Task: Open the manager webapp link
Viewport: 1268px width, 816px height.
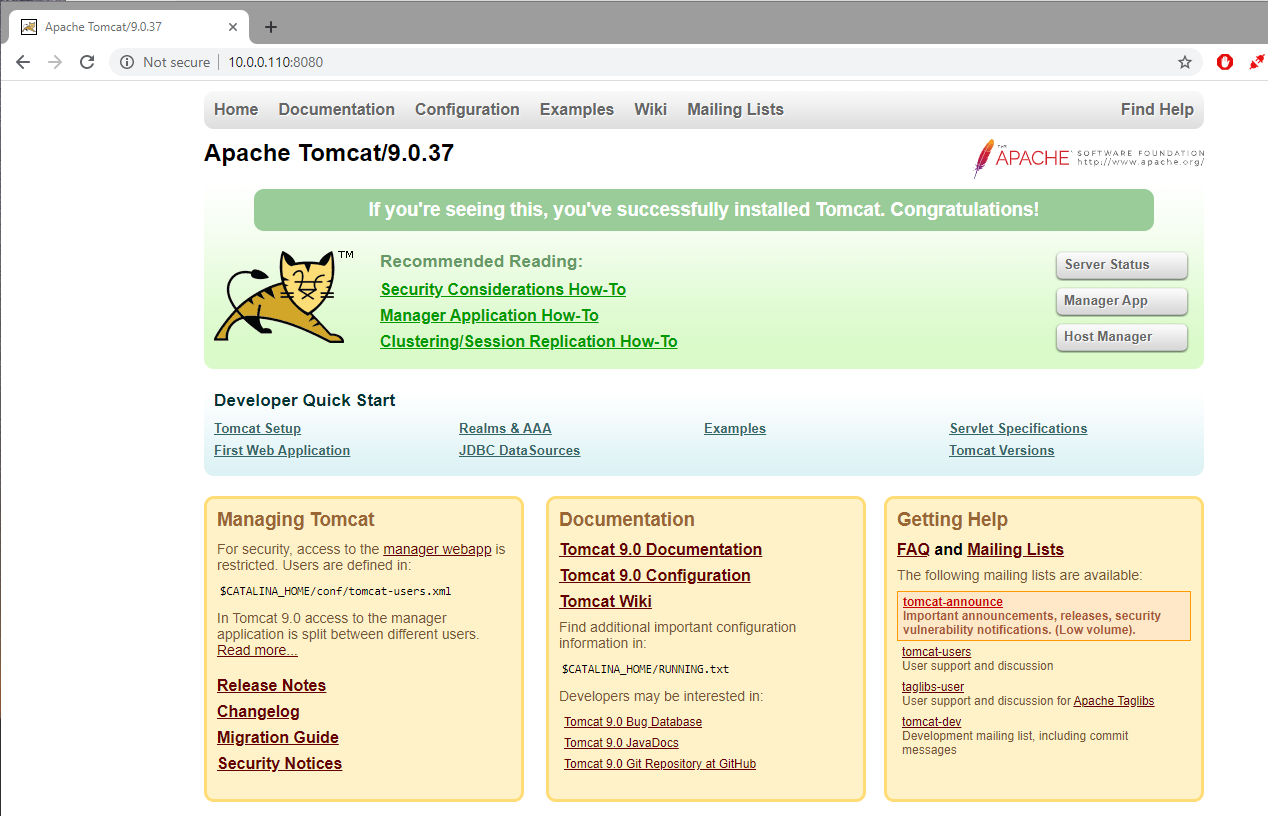Action: 437,549
